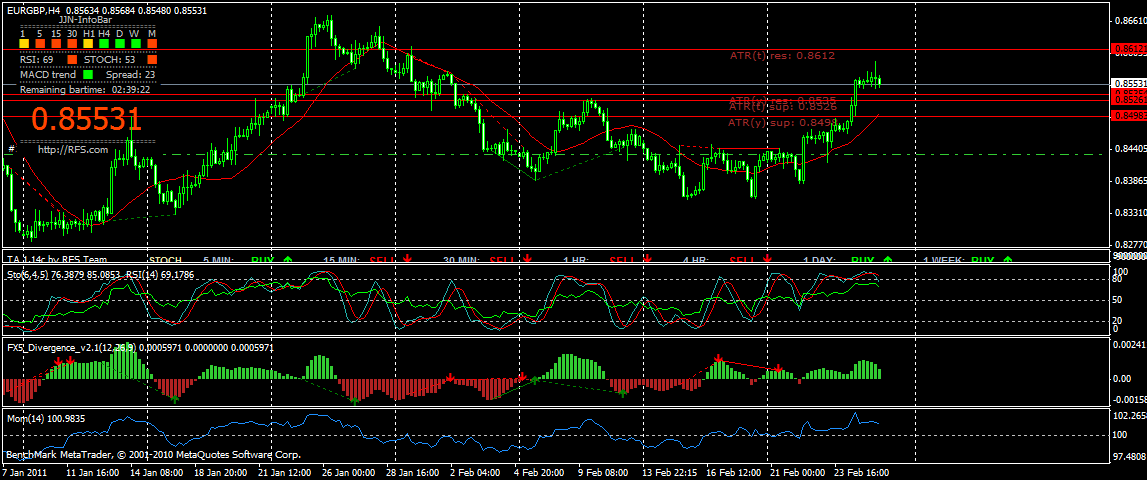Click the 7 Jan 2011 date label

click(x=26, y=473)
